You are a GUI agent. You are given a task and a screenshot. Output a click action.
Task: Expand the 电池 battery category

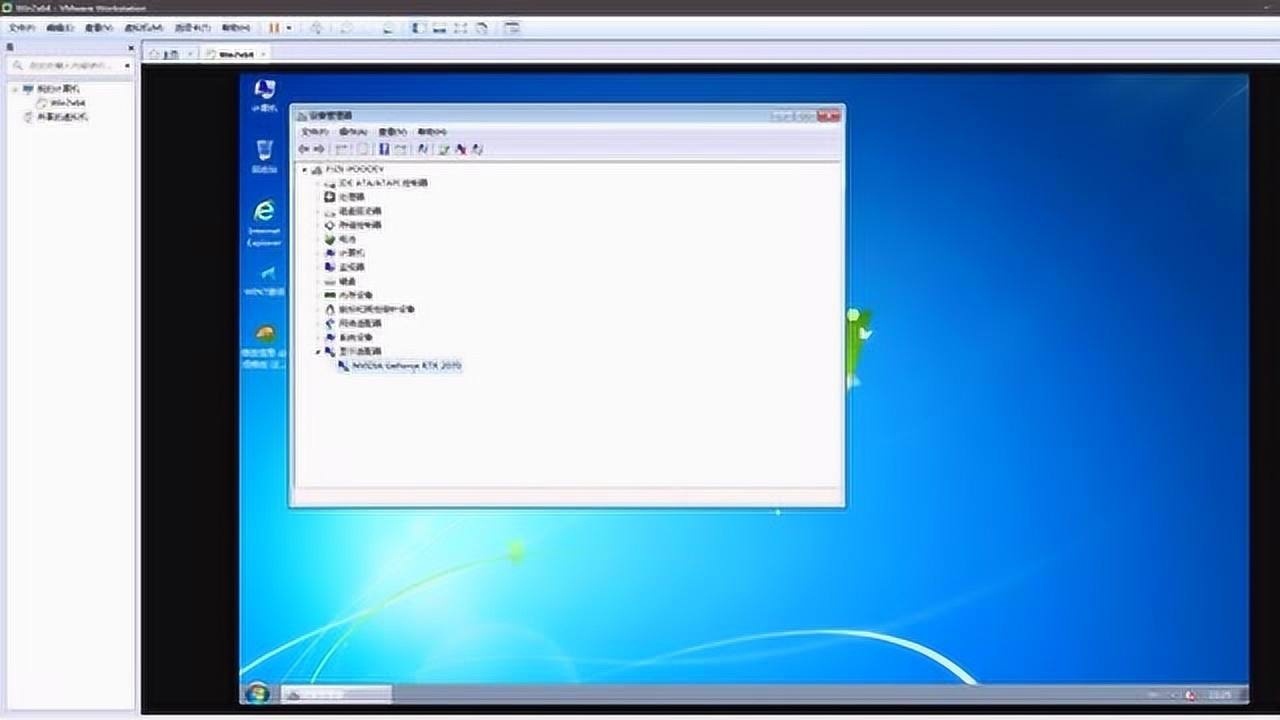(x=318, y=240)
